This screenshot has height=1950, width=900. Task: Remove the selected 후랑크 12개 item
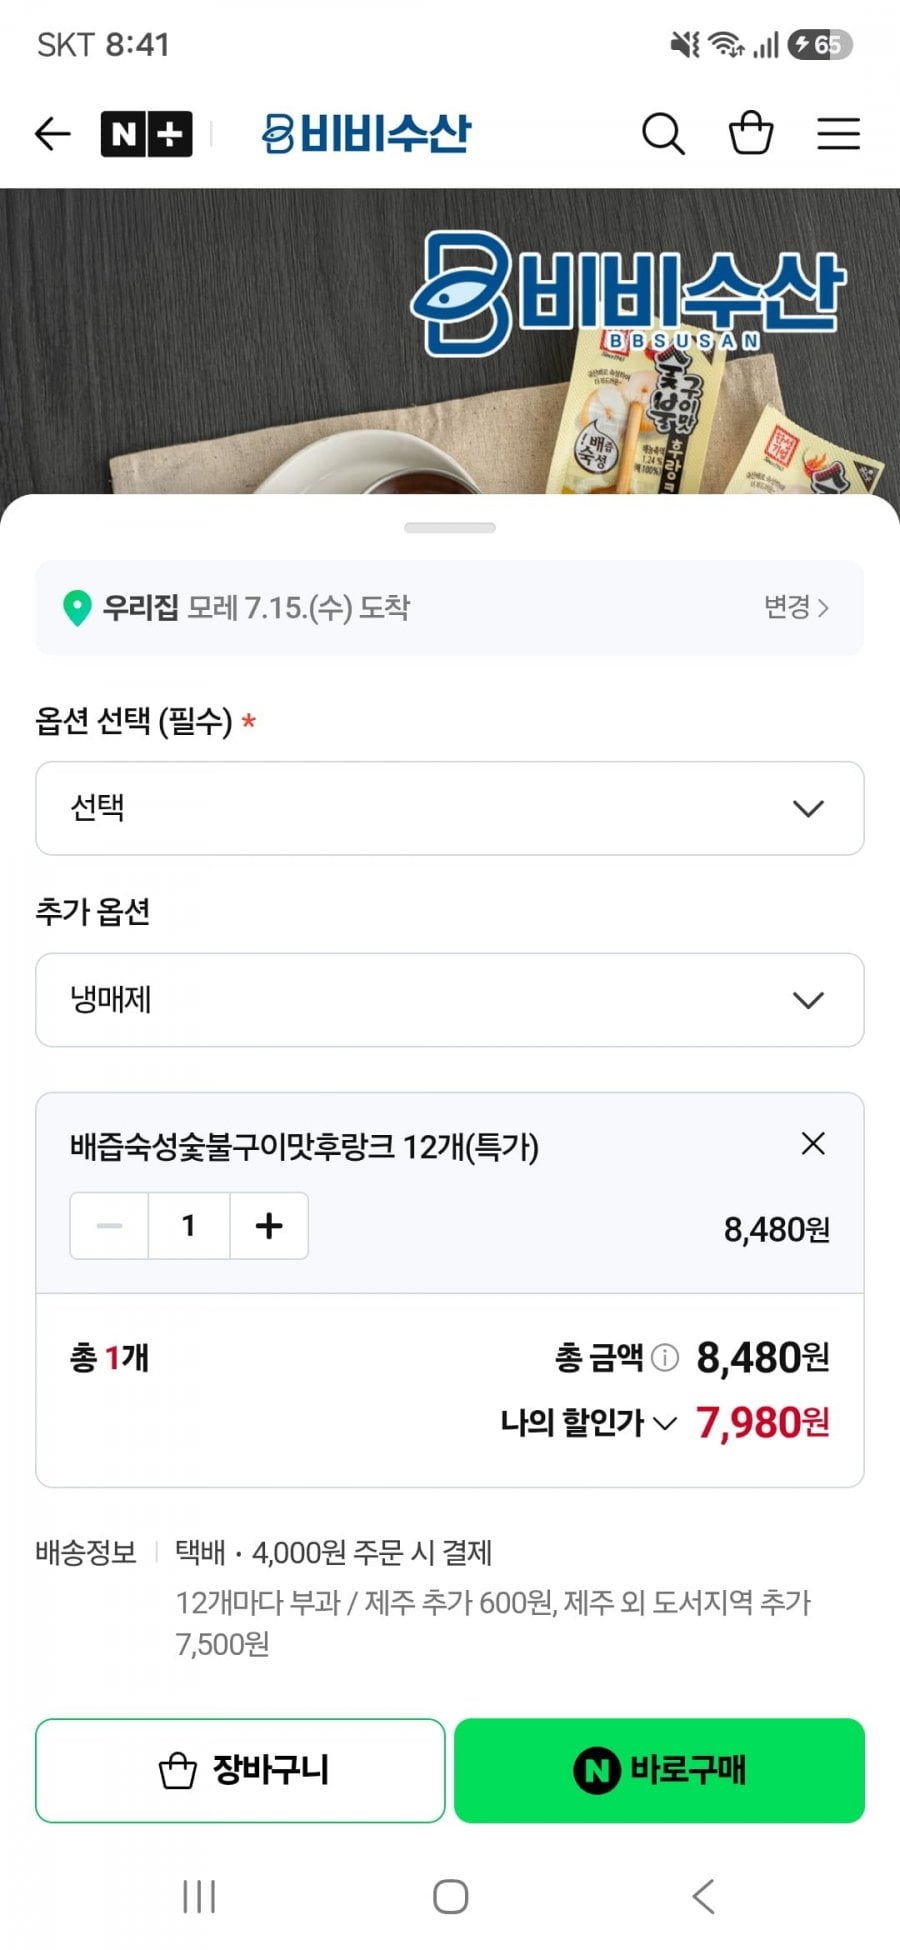813,1143
